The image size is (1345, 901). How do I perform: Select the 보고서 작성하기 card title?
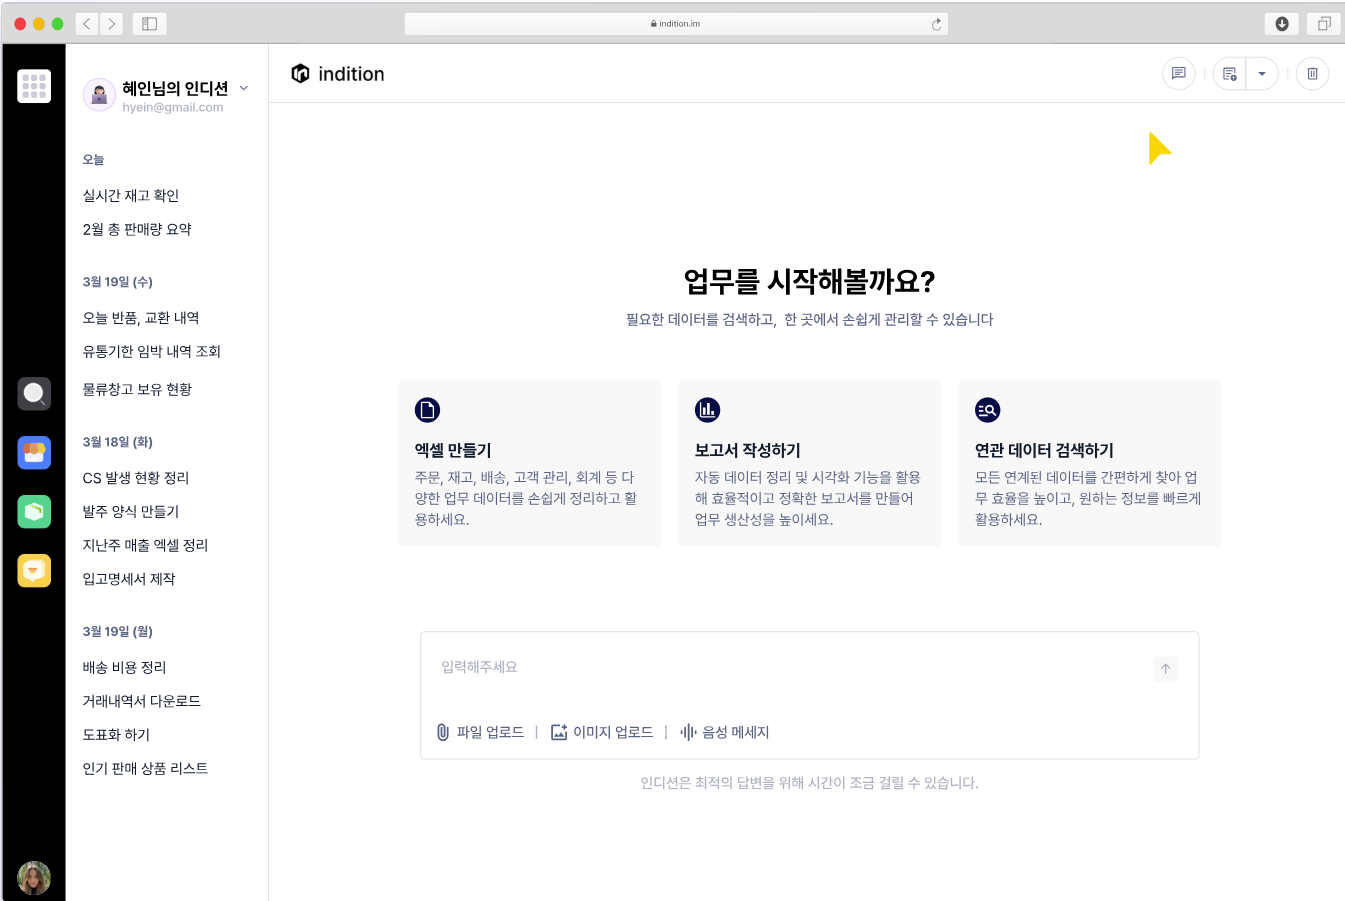click(748, 450)
